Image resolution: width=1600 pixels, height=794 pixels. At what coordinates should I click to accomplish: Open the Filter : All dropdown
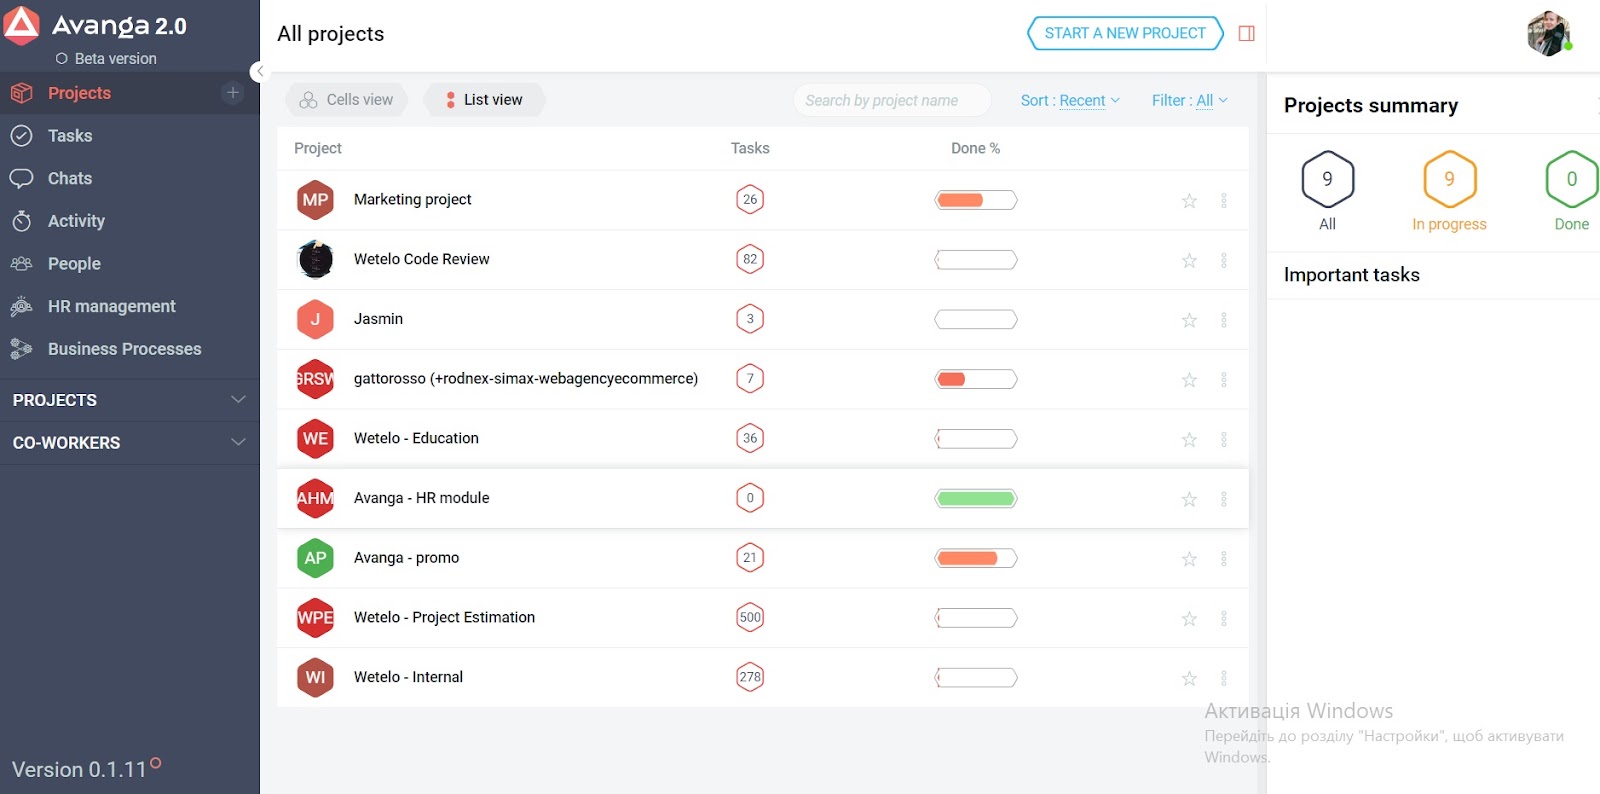tap(1189, 100)
